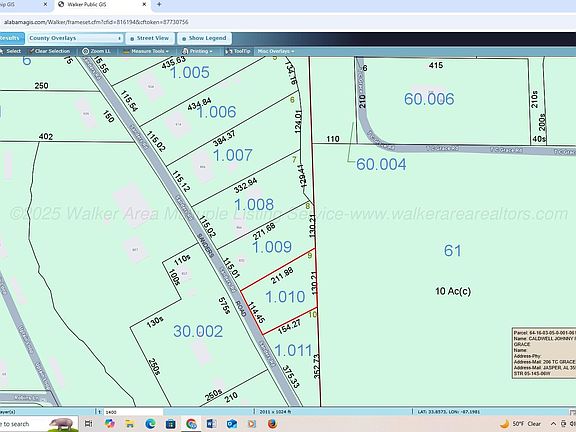Click parcel label 1.007

[233, 155]
